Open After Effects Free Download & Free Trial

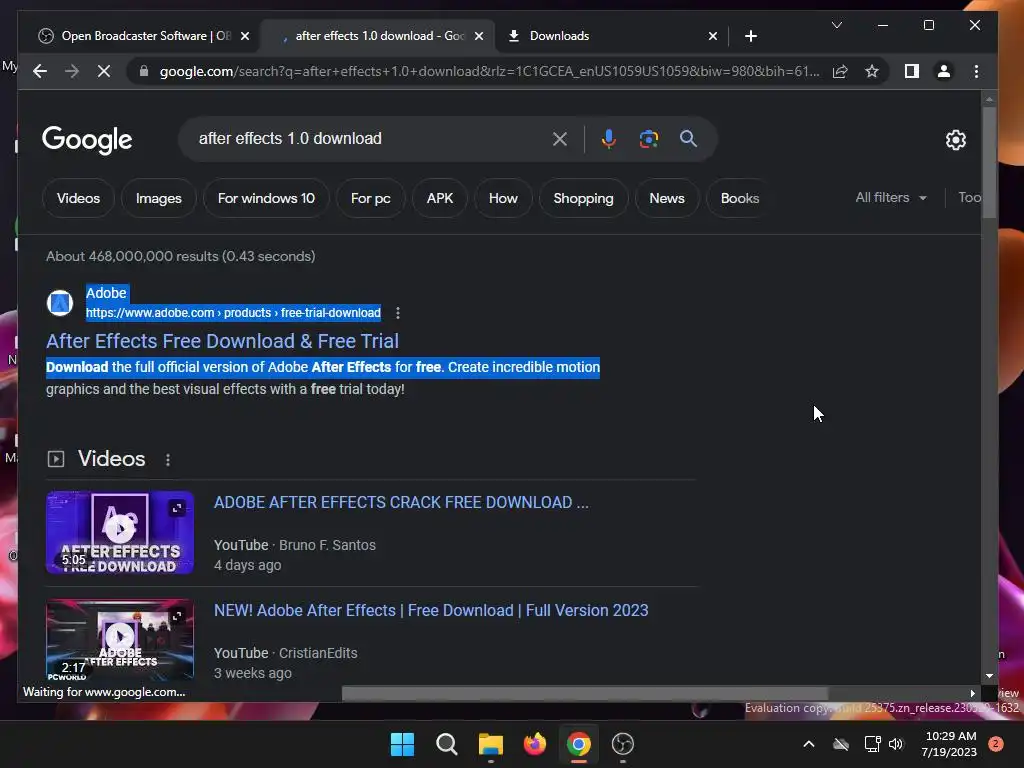click(222, 341)
